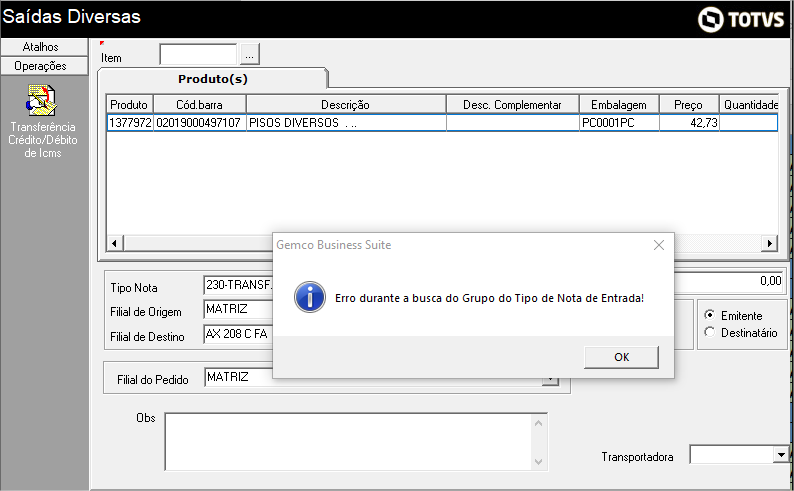Click the Item input field
This screenshot has height=491, width=794.
coord(198,55)
